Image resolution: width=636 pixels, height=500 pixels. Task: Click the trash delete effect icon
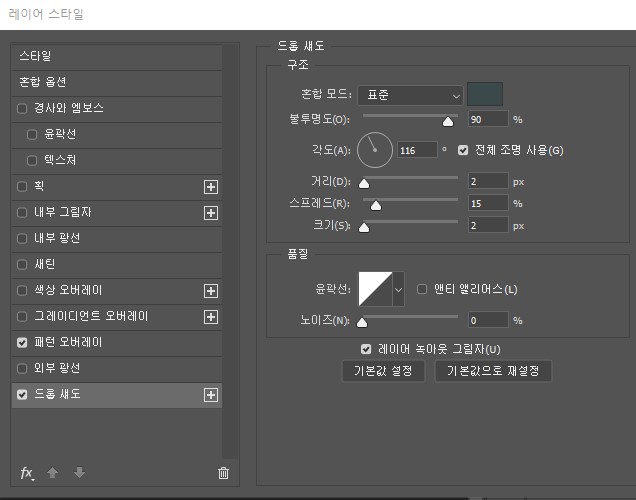click(x=223, y=473)
